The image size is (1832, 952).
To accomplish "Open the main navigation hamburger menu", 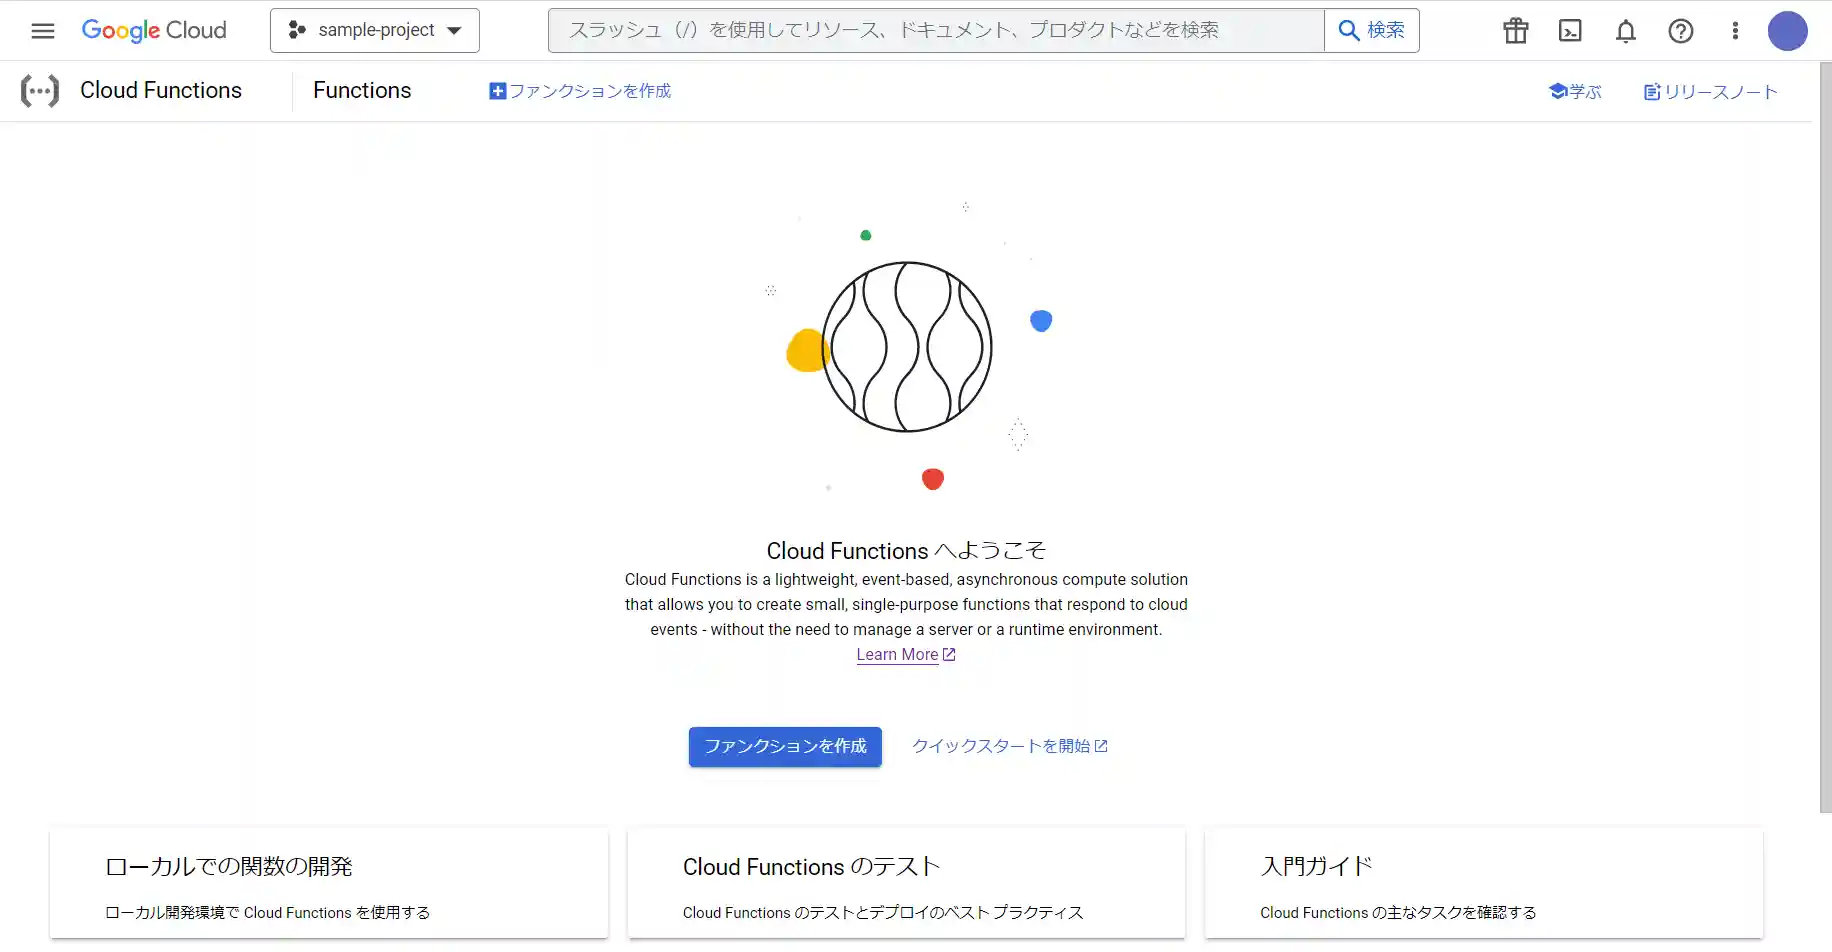I will click(42, 30).
